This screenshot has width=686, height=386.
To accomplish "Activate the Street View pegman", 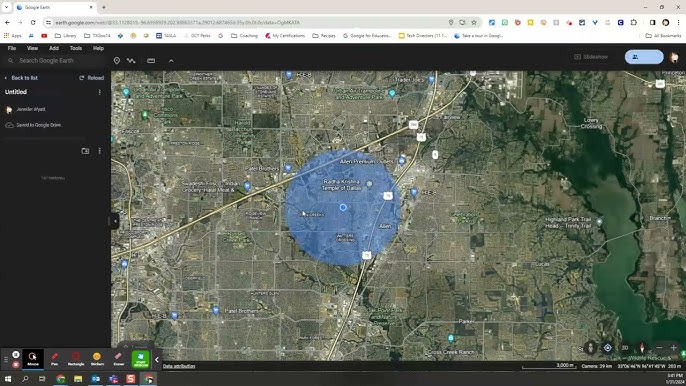I will coord(590,348).
